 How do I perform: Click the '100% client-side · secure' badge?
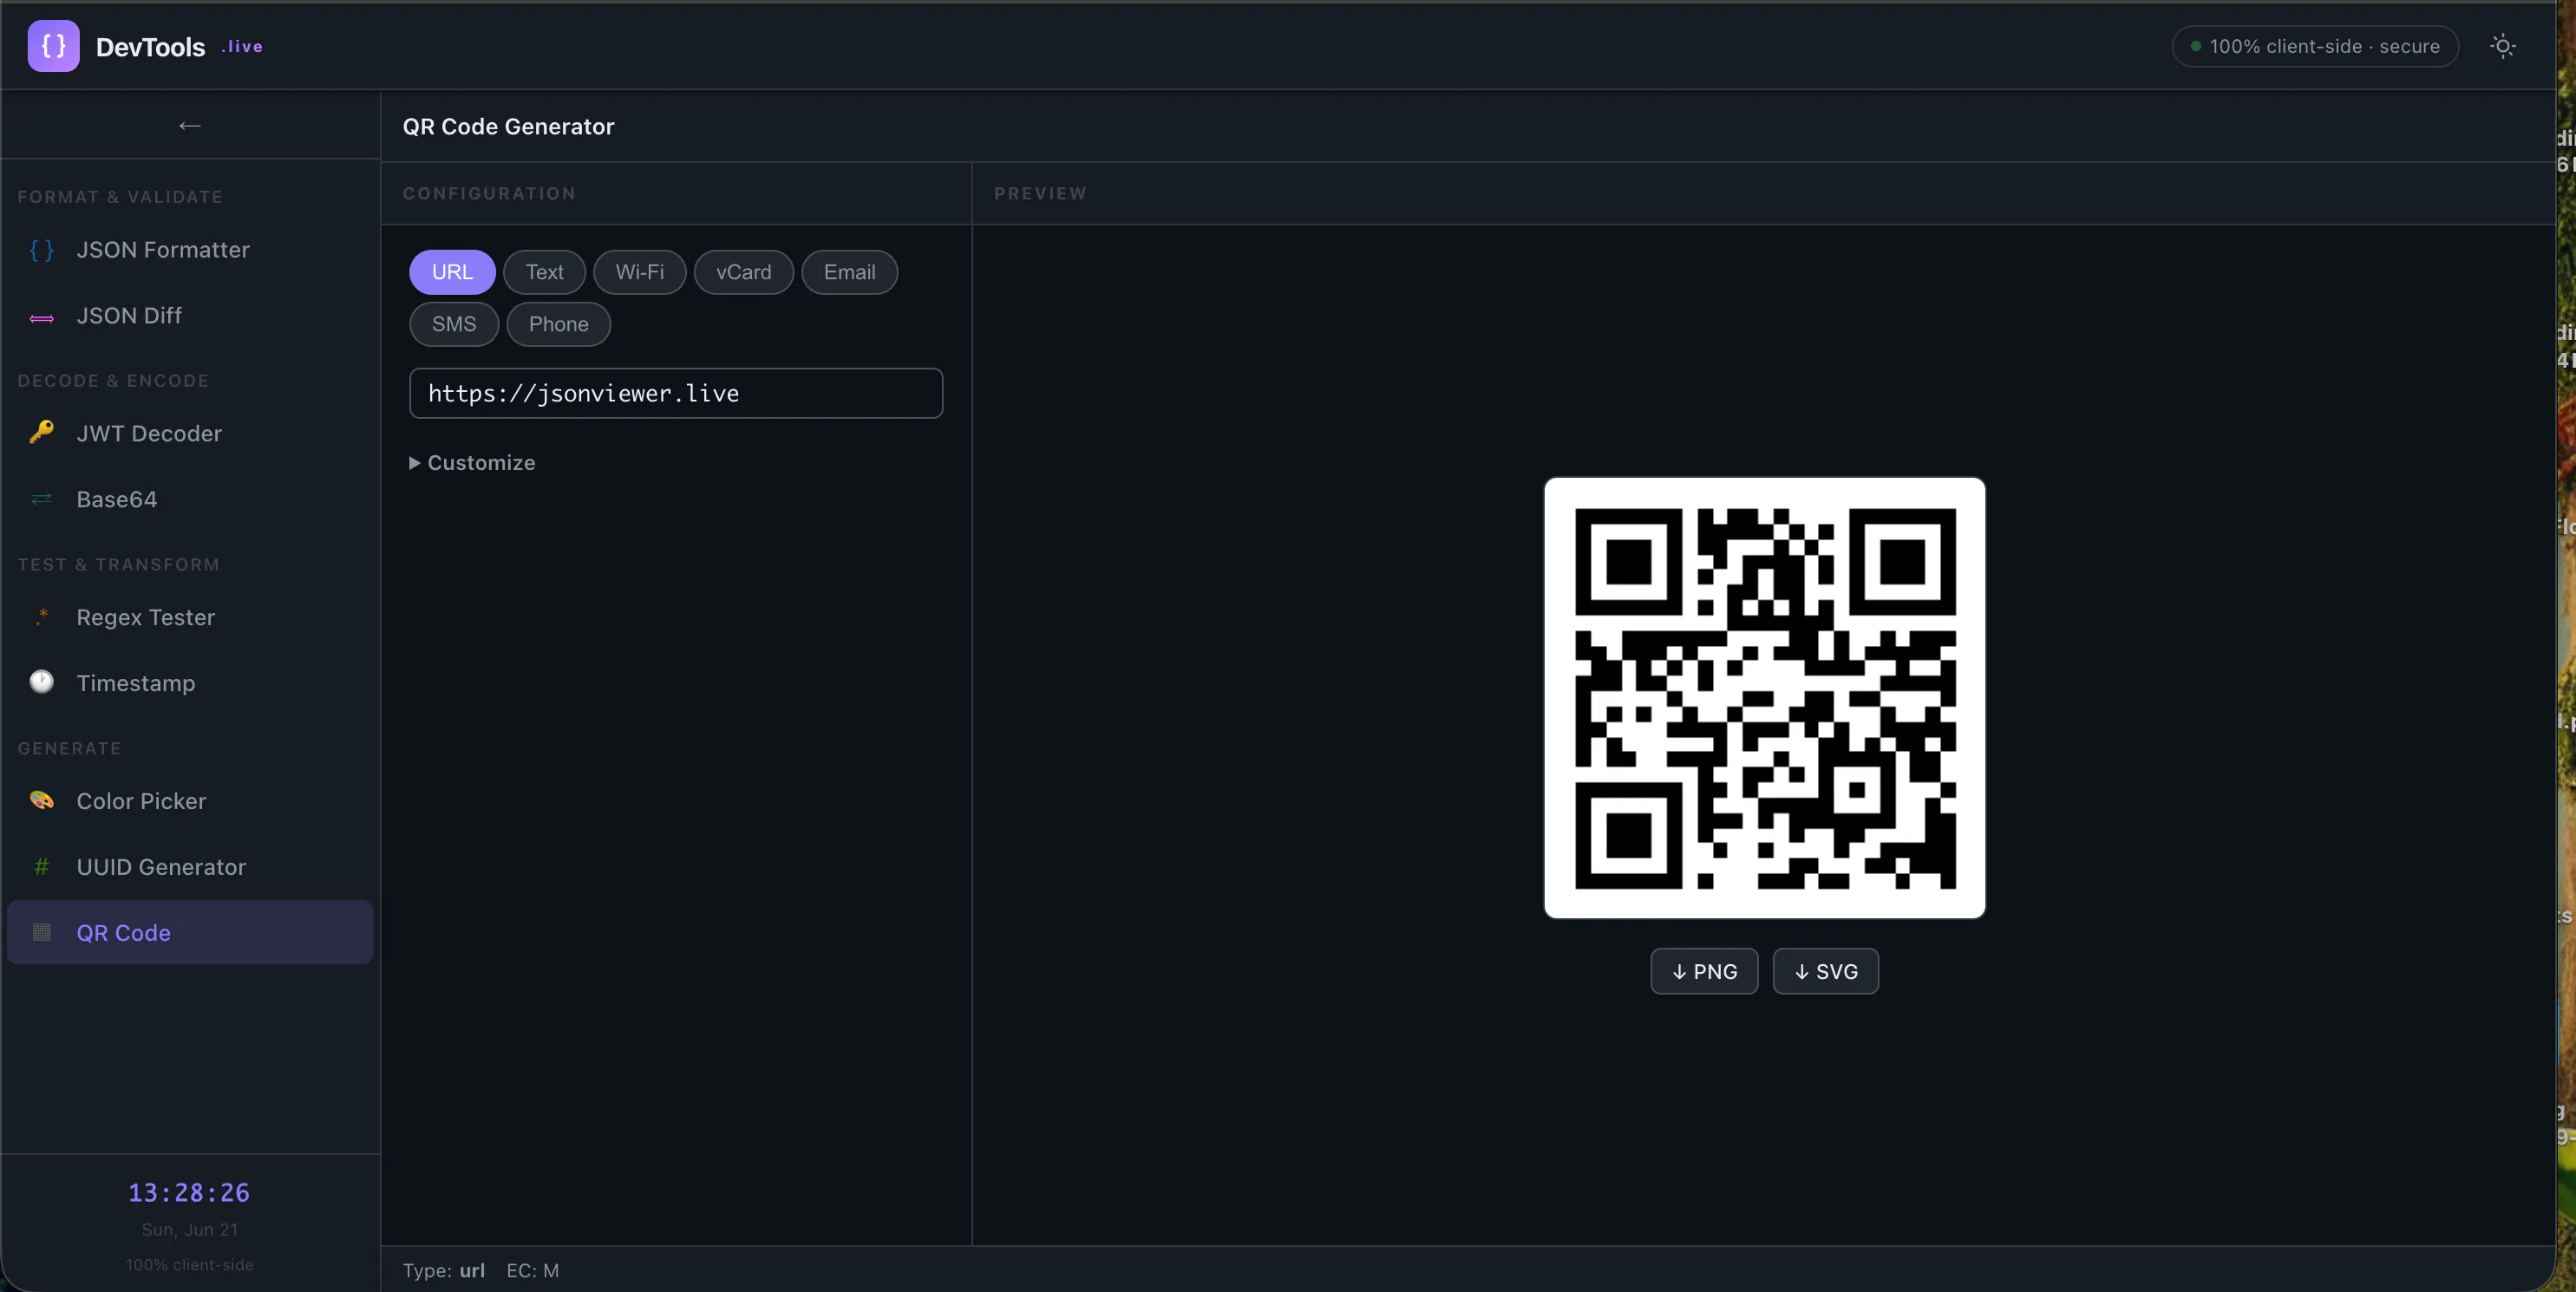point(2315,46)
